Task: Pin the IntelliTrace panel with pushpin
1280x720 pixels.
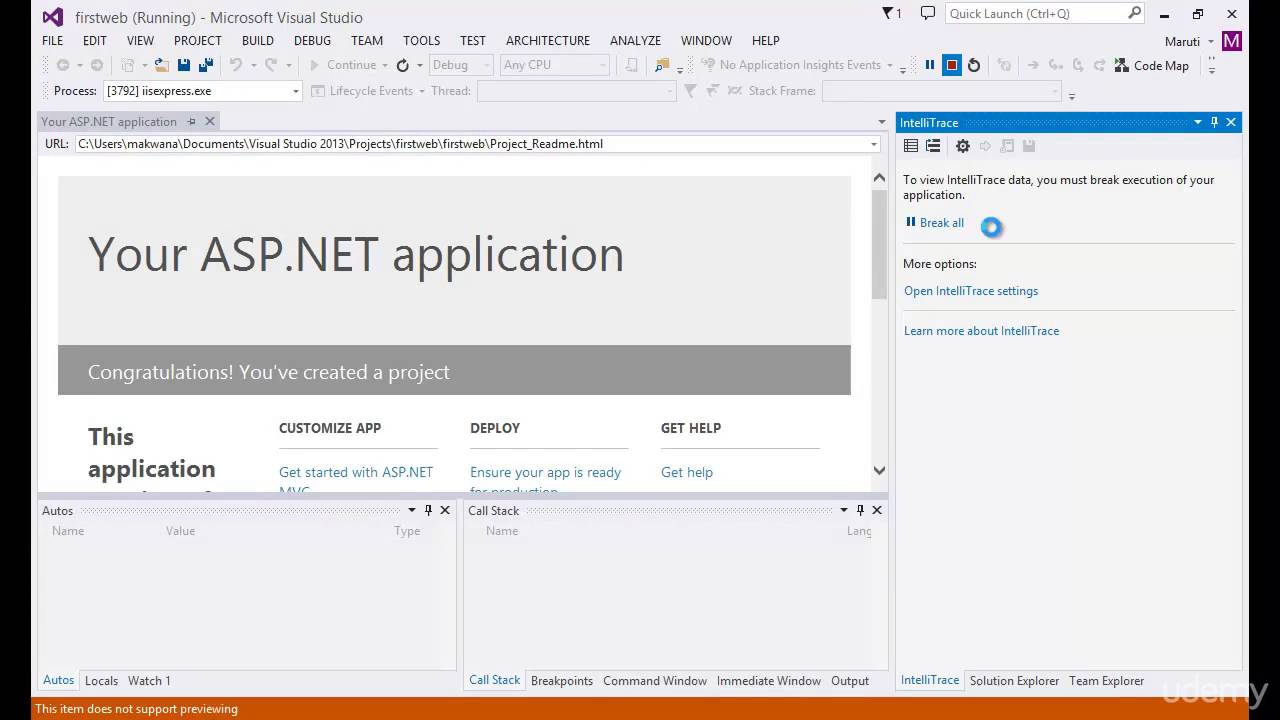Action: [x=1215, y=122]
